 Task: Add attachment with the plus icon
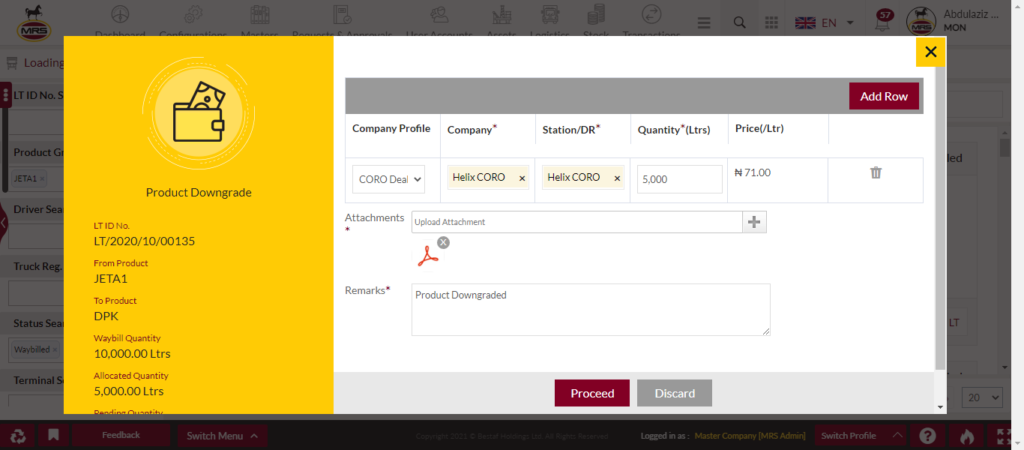pos(754,222)
